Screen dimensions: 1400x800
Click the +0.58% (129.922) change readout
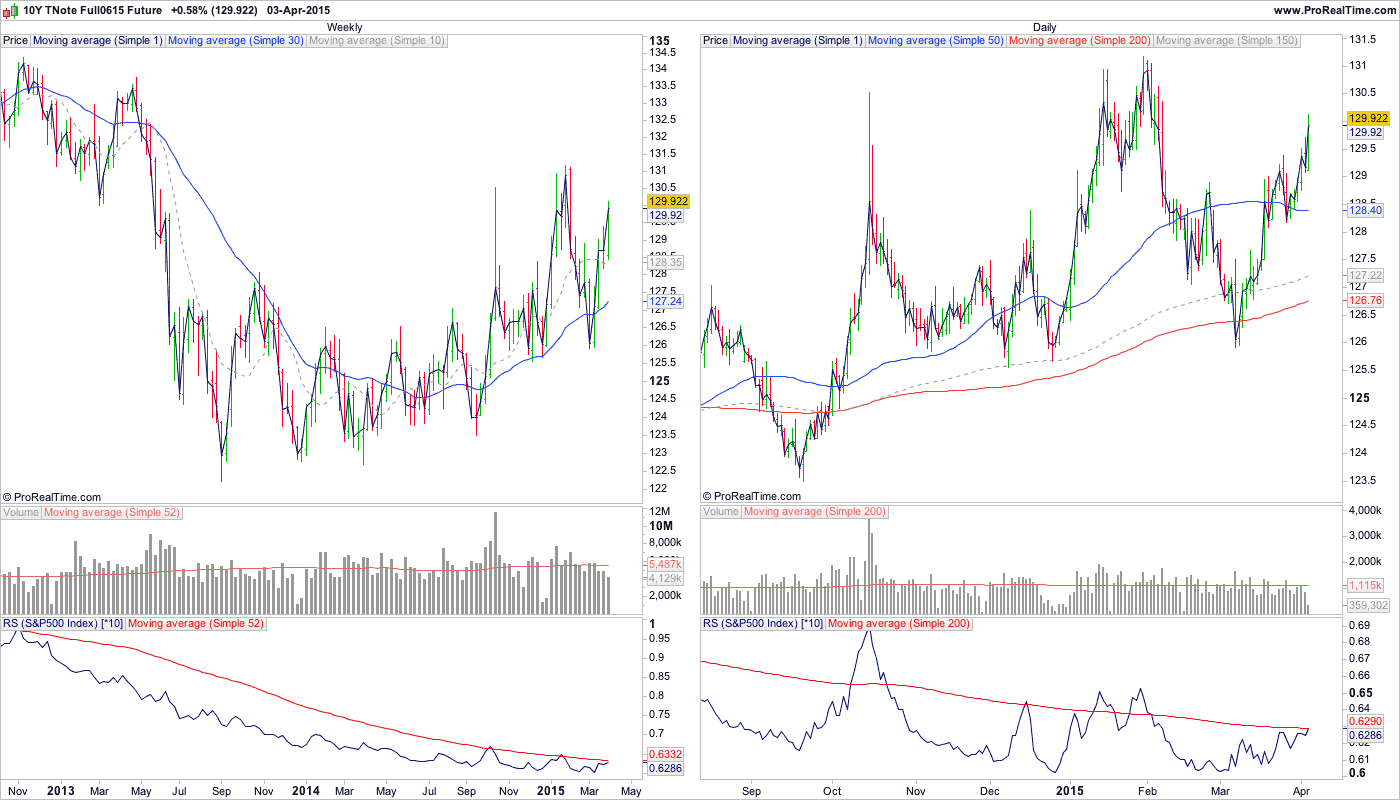click(x=213, y=10)
